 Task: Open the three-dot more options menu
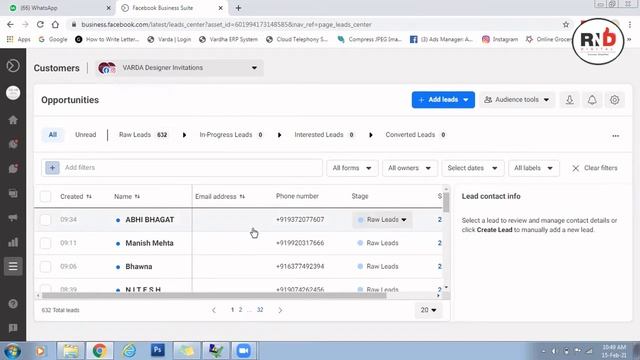[x=616, y=136]
